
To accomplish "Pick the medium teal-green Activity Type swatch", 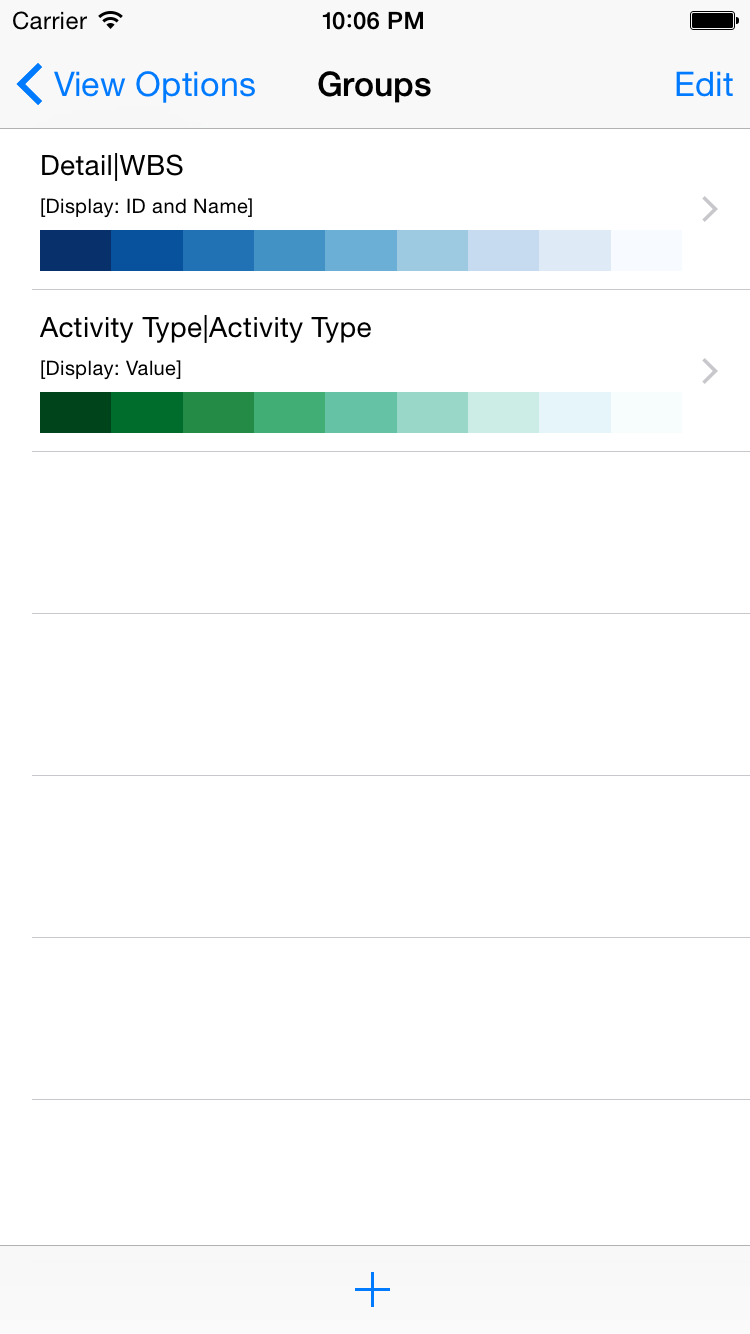I will [361, 412].
